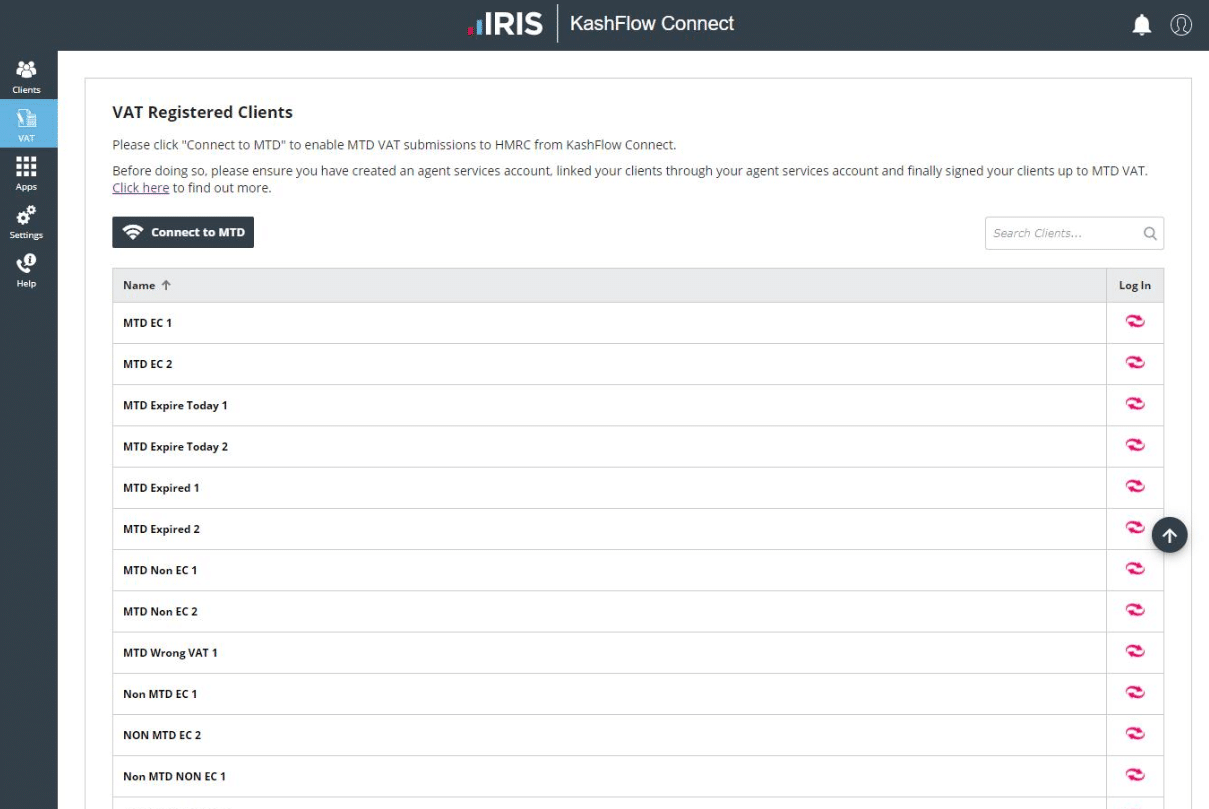Follow the "Click here" link
Image resolution: width=1209 pixels, height=809 pixels.
click(x=140, y=188)
